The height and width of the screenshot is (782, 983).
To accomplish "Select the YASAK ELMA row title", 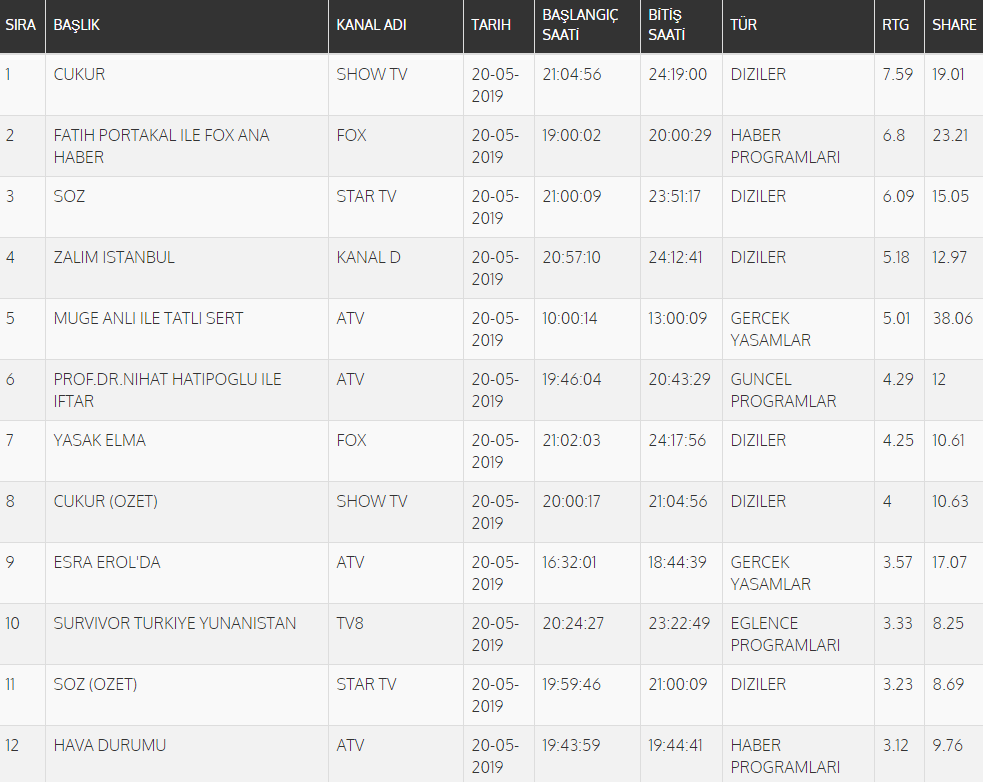I will pos(99,440).
